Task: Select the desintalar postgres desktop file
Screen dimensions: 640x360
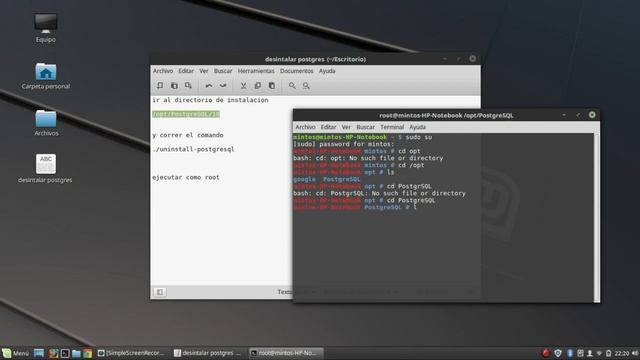Action: coord(45,169)
